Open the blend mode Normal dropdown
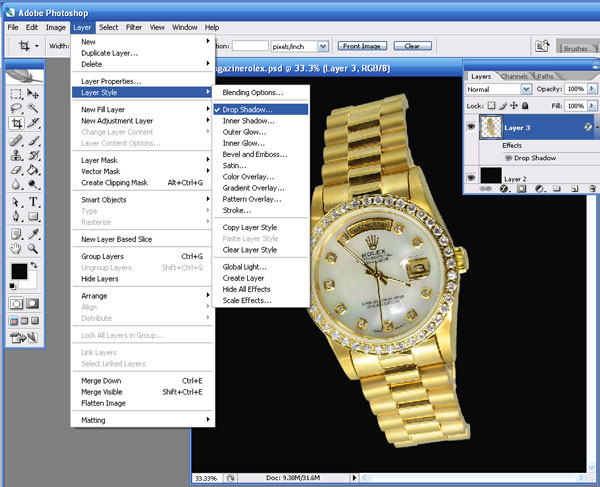 click(526, 89)
